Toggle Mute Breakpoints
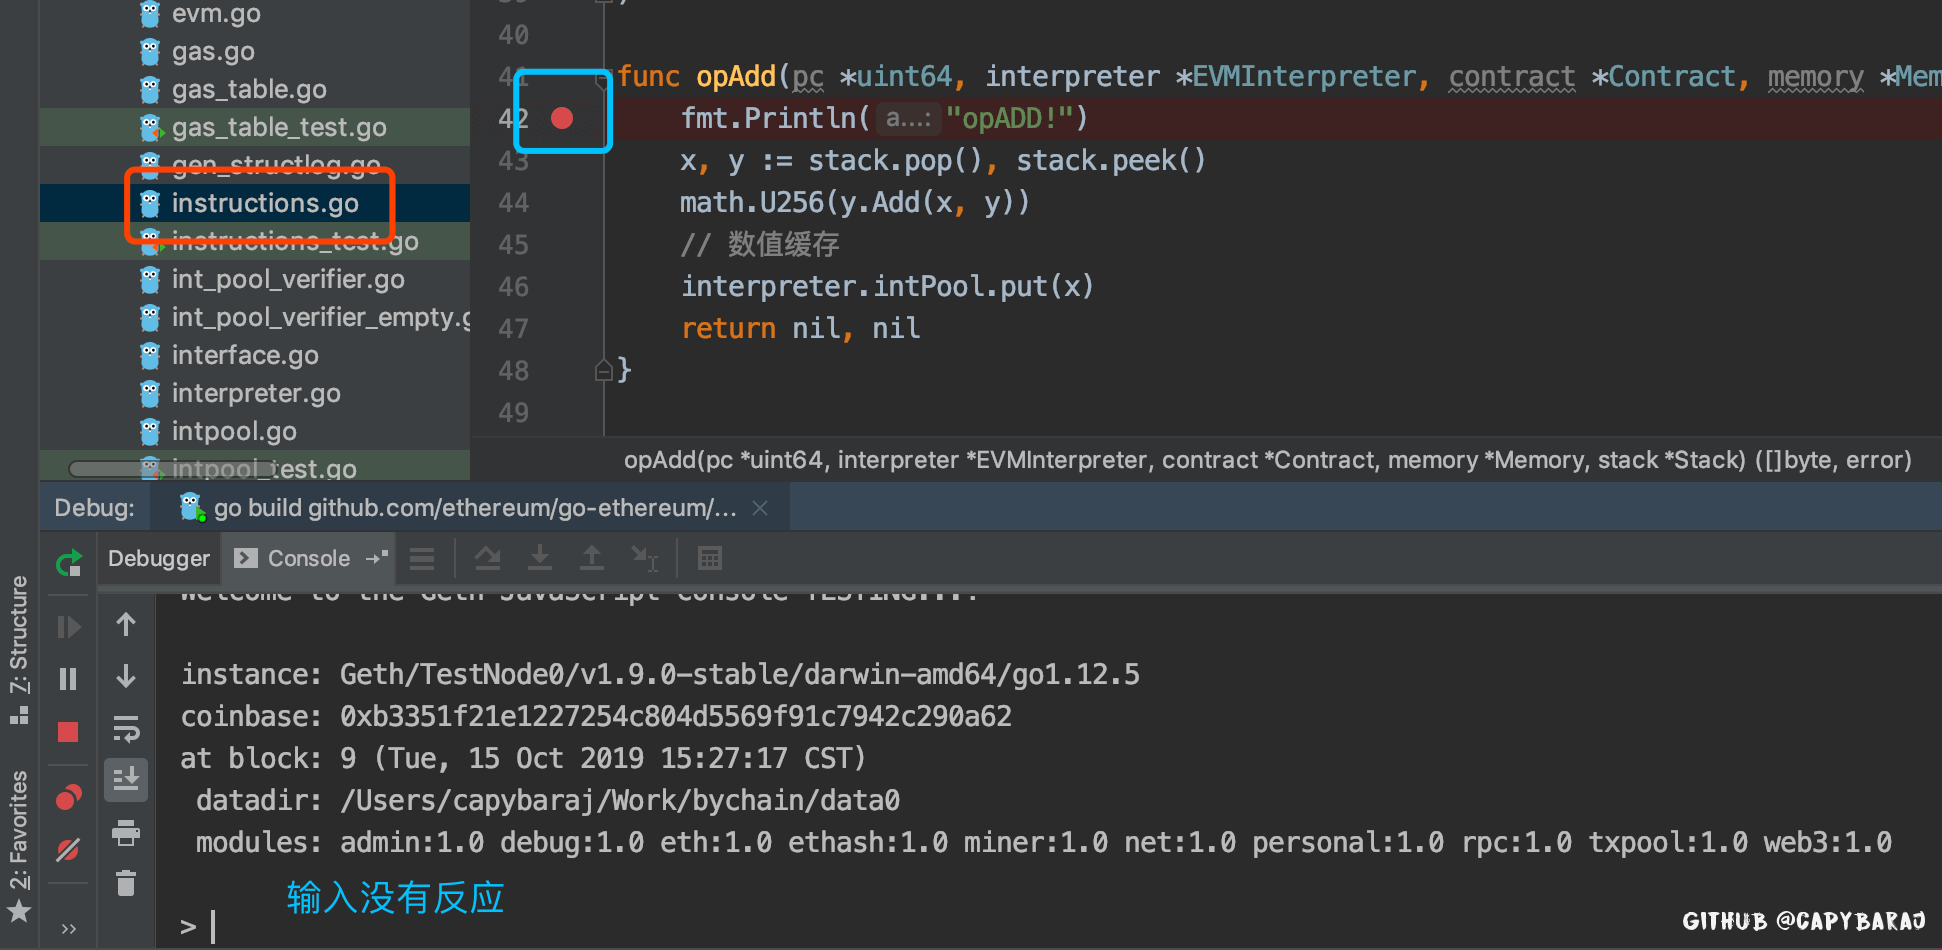This screenshot has height=950, width=1942. pyautogui.click(x=68, y=850)
